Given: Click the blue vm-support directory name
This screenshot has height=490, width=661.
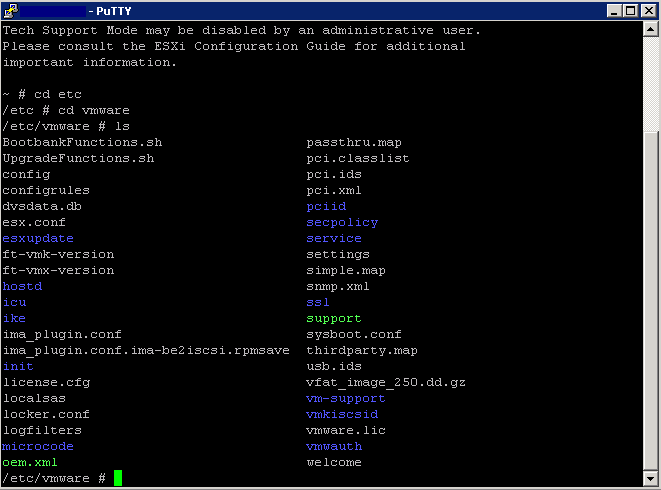Looking at the screenshot, I should tap(346, 399).
